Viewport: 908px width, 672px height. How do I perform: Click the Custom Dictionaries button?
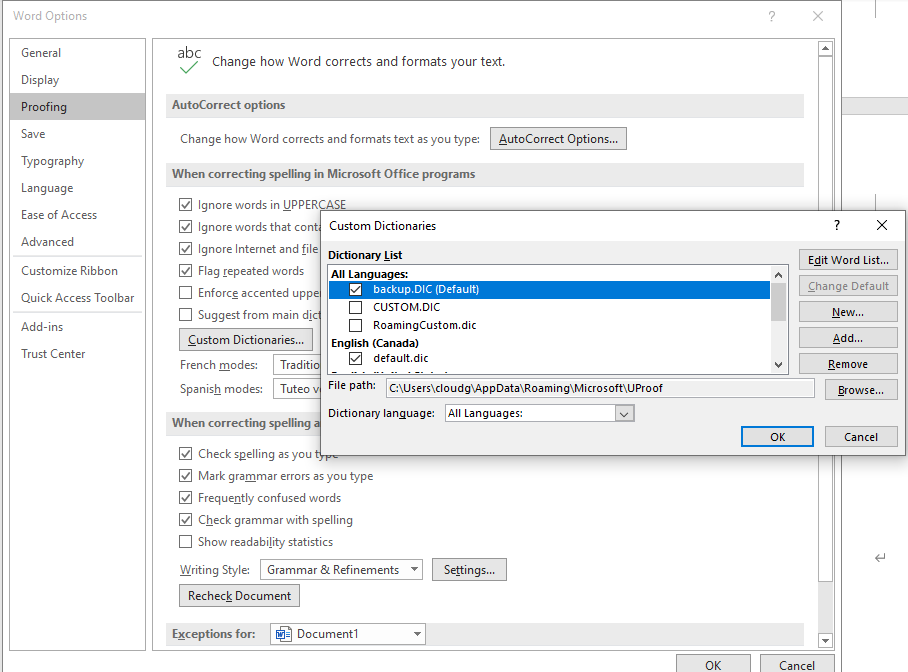click(246, 340)
